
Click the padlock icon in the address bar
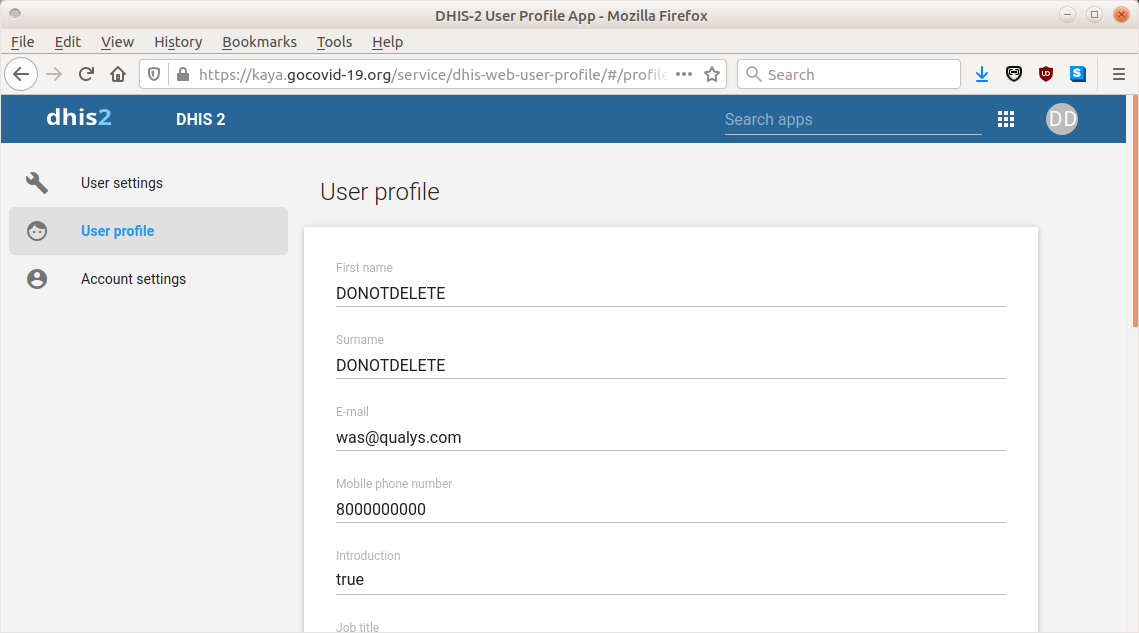(182, 74)
